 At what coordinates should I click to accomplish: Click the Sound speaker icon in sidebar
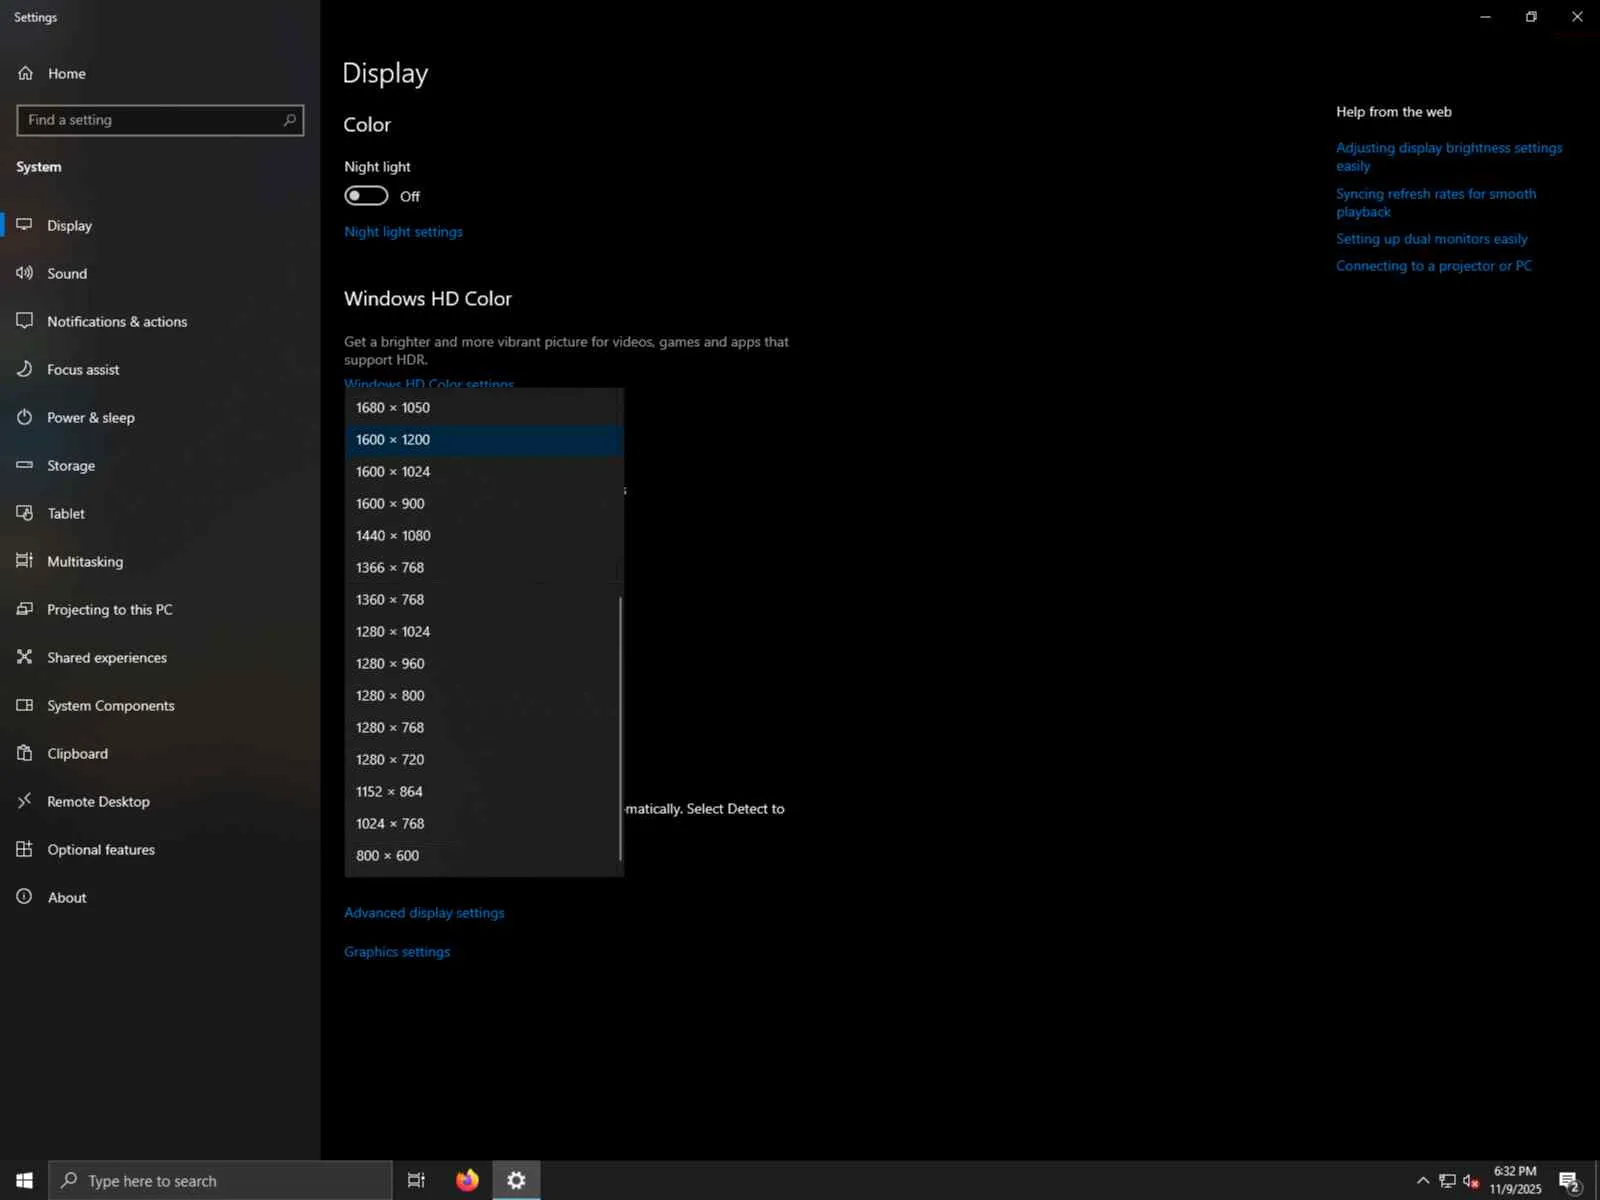coord(25,273)
